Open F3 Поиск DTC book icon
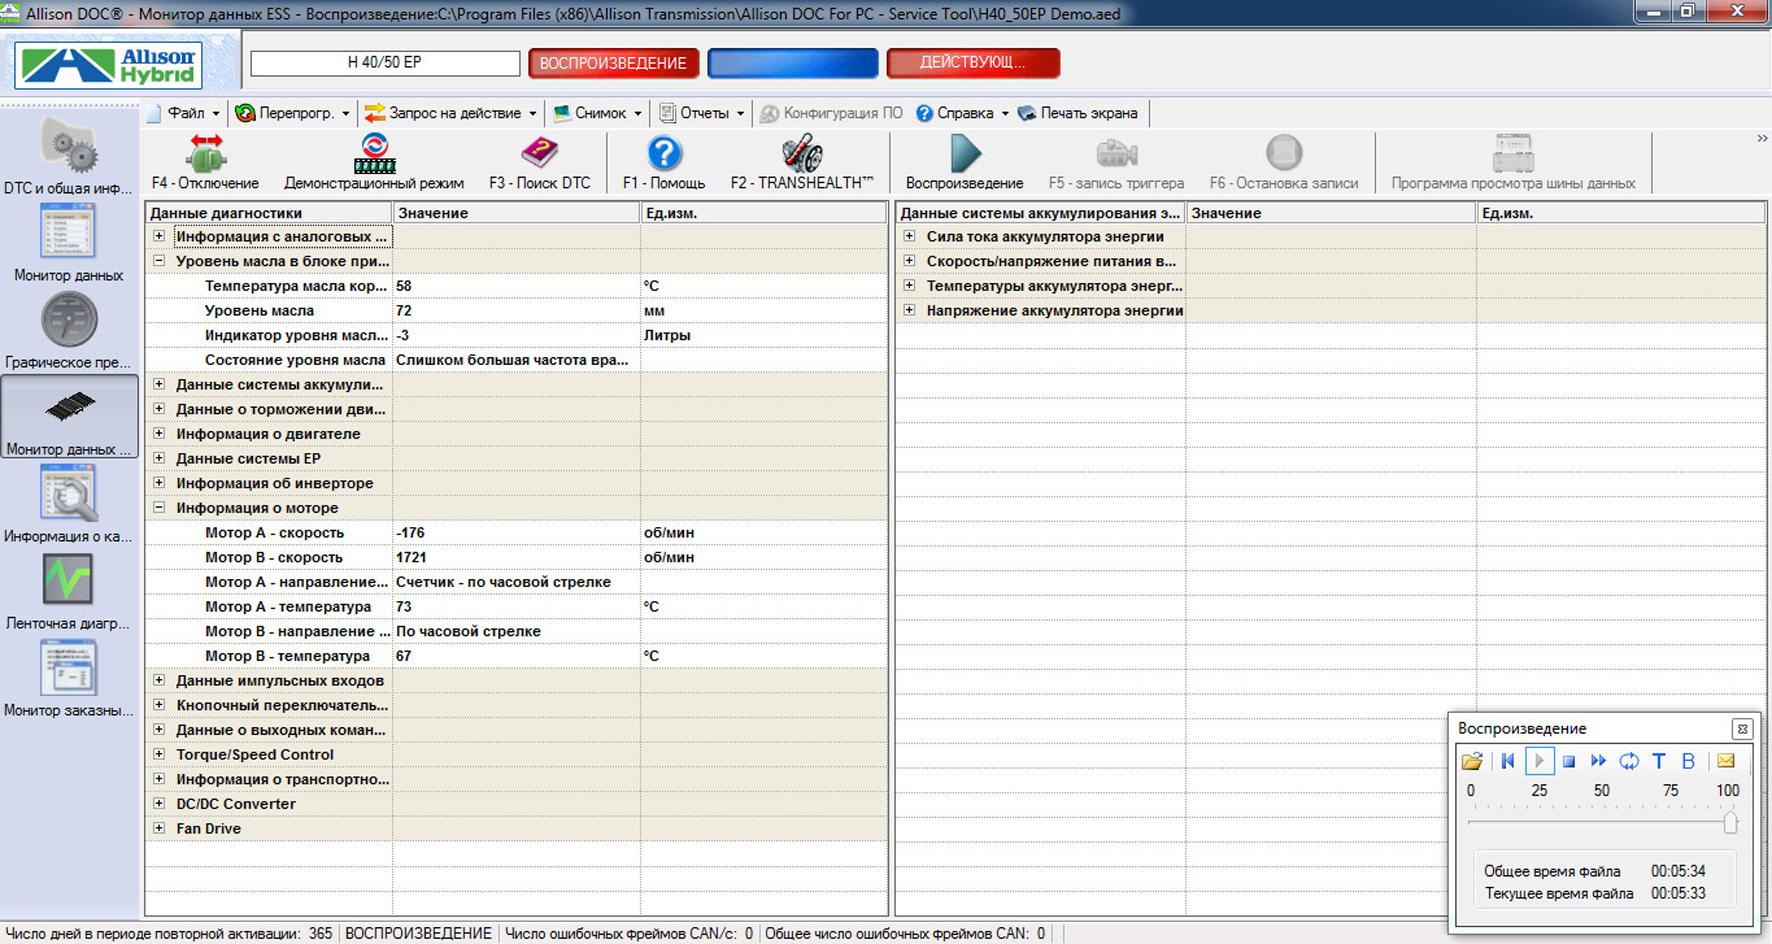1772x944 pixels. point(539,155)
